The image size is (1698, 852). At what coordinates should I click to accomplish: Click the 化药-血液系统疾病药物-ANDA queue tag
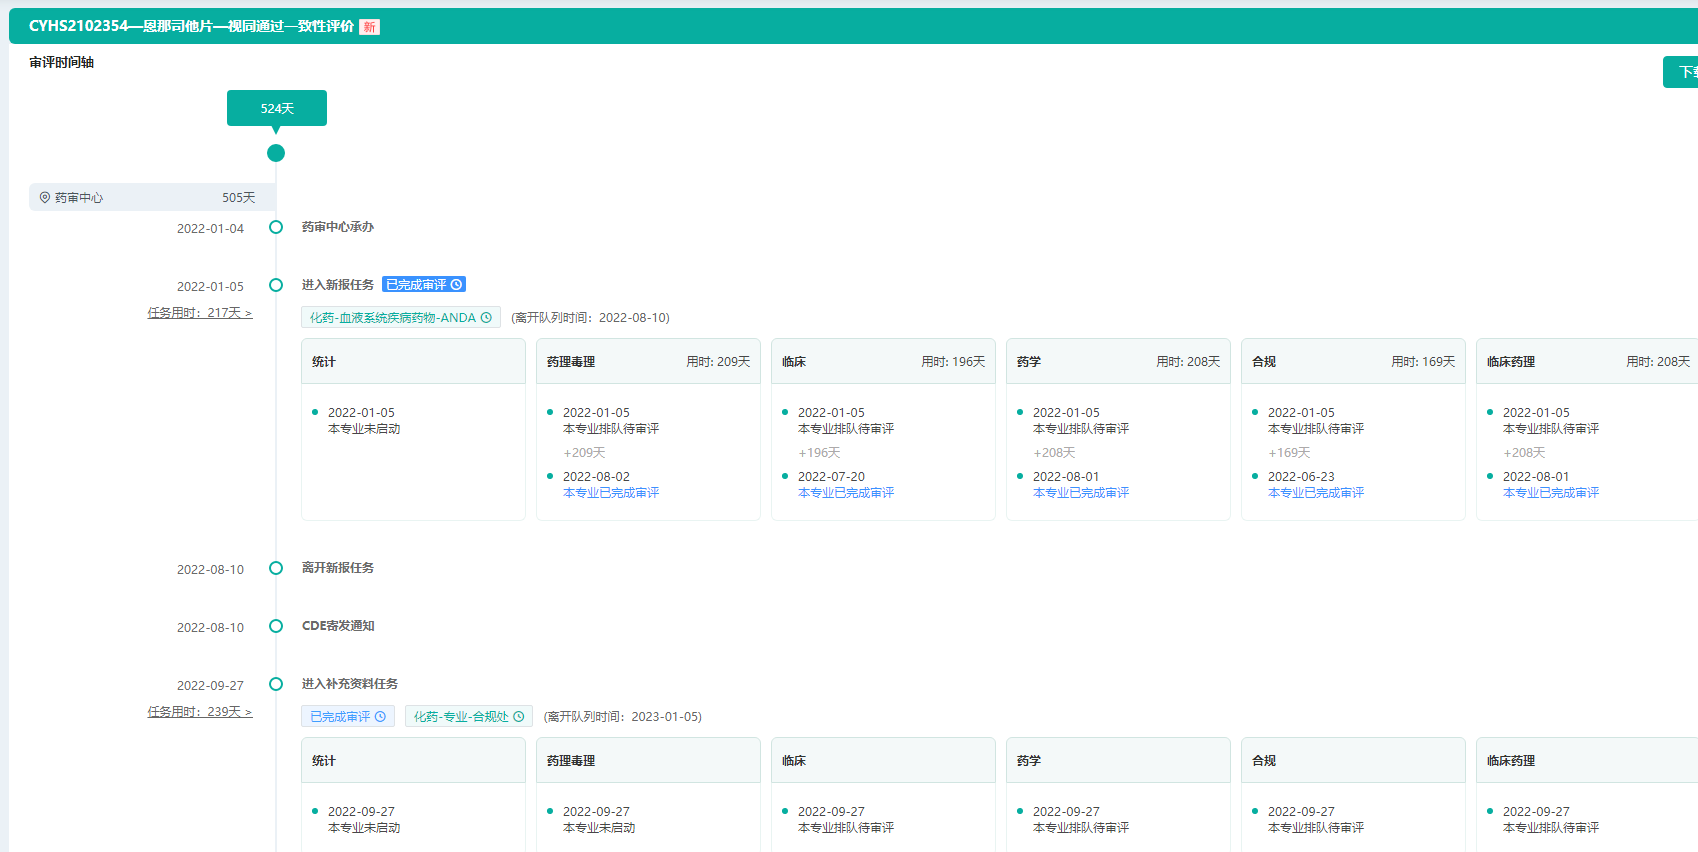pyautogui.click(x=392, y=318)
